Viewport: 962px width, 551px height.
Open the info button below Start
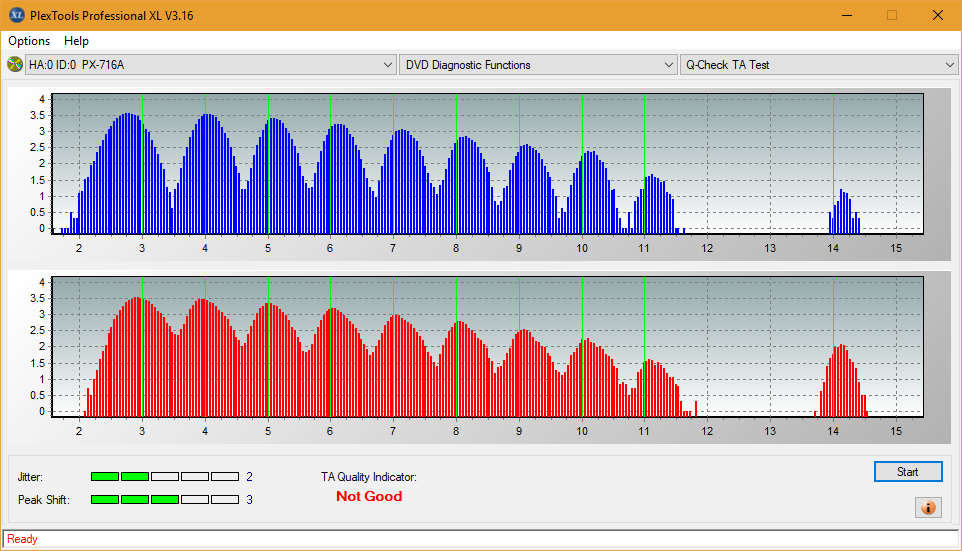[x=928, y=507]
